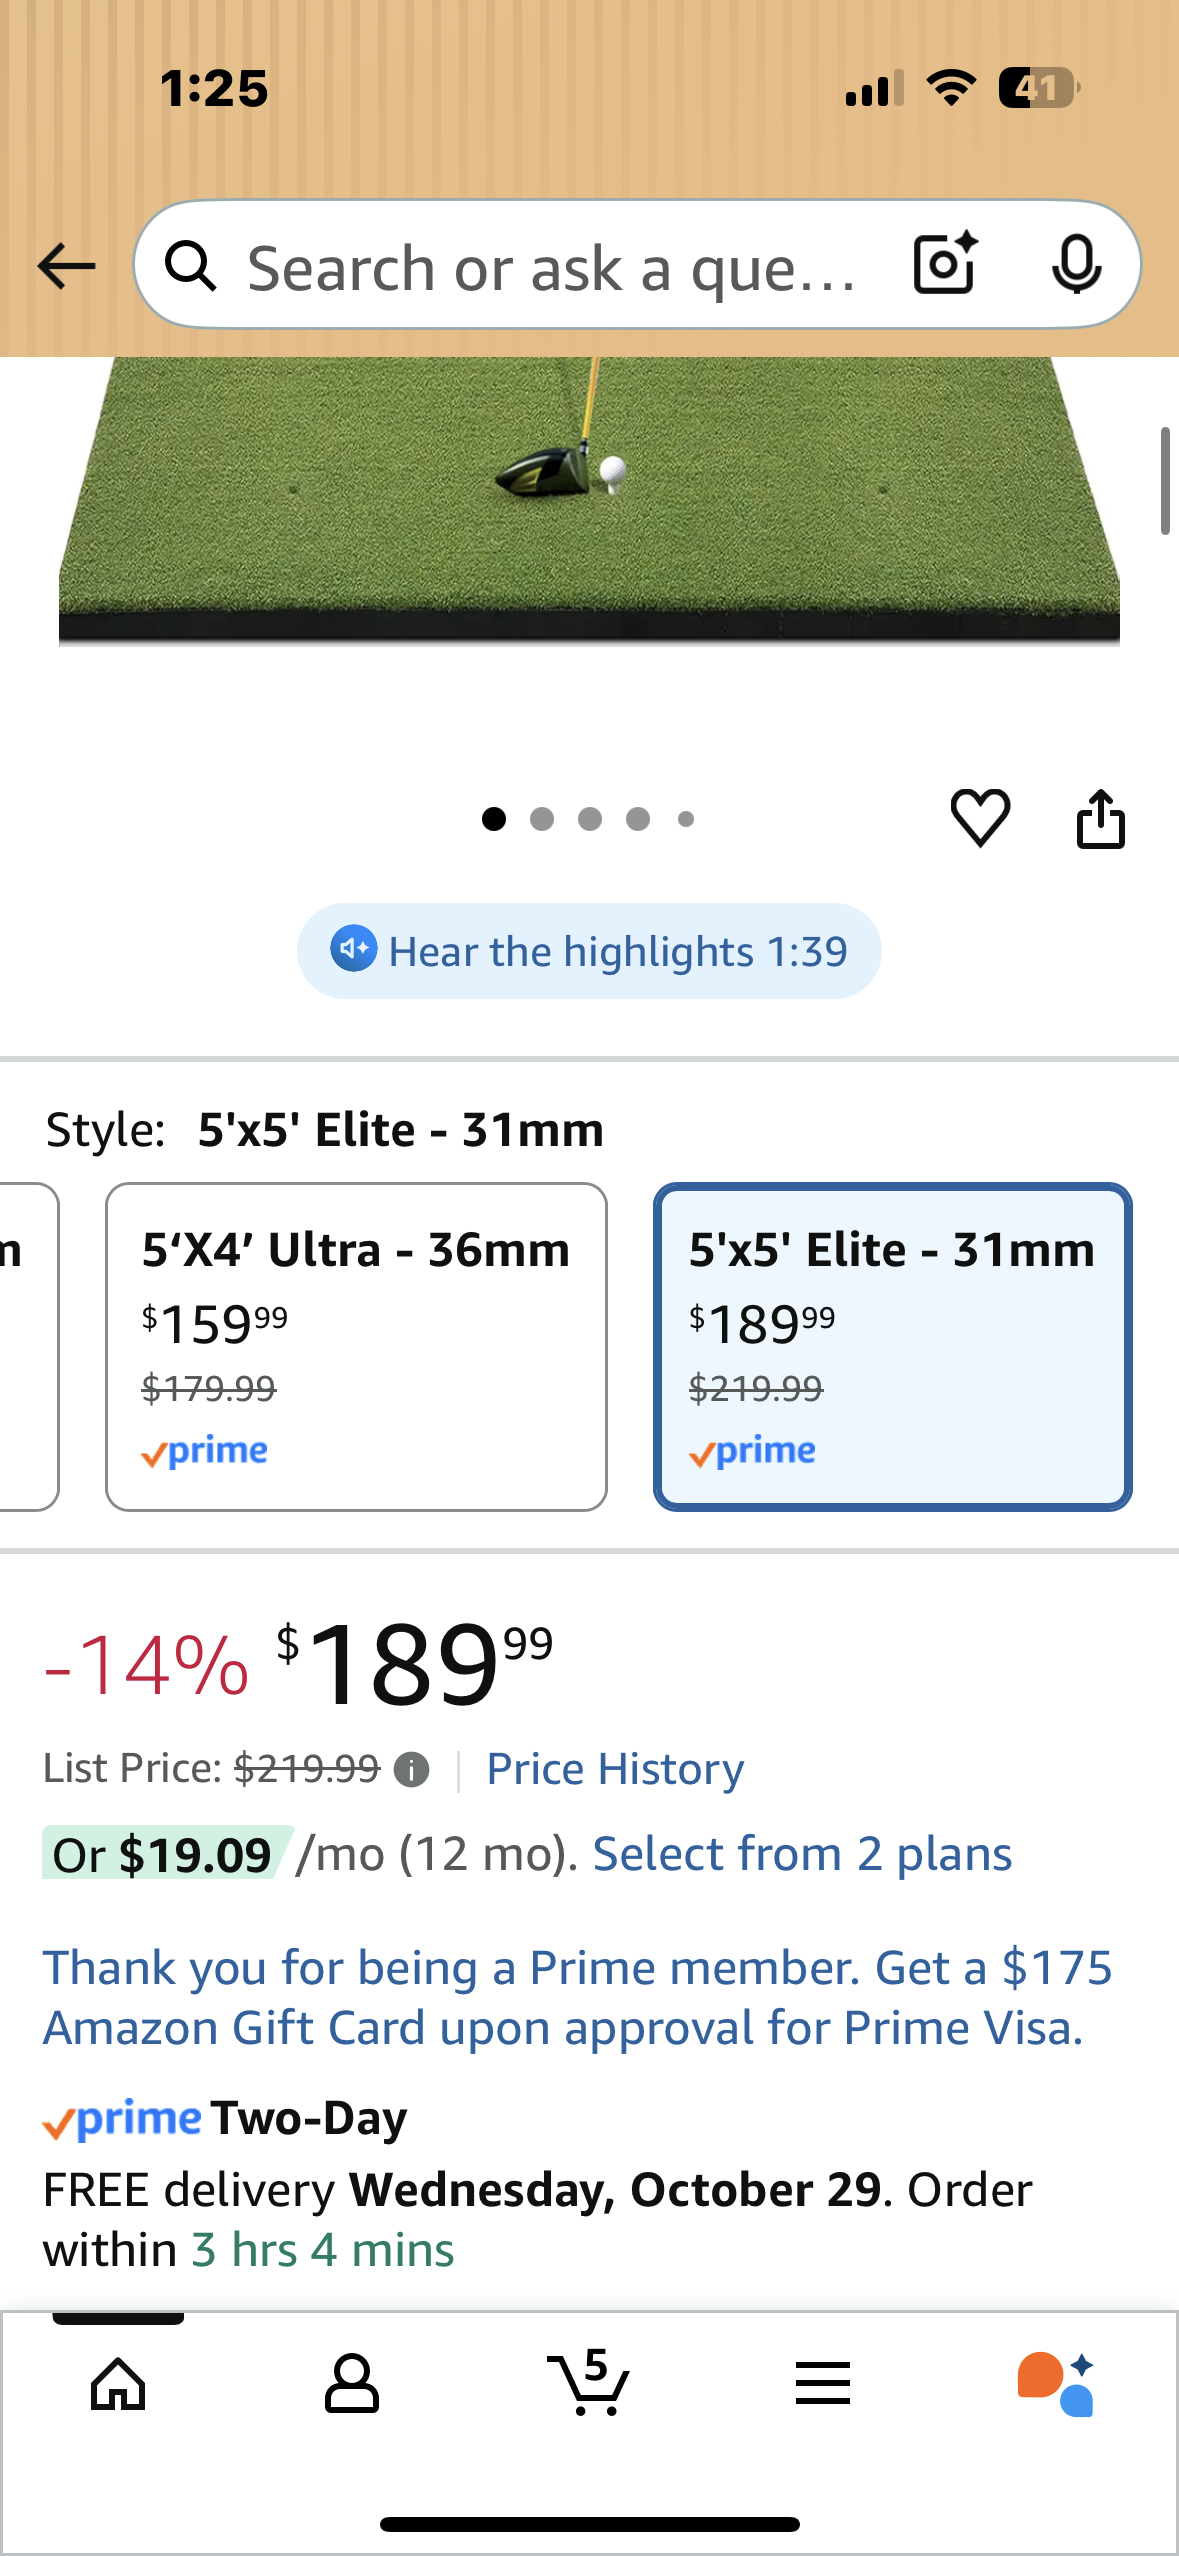The image size is (1179, 2556).
Task: Launch the Rufus AI assistant icon
Action: 1056,2384
